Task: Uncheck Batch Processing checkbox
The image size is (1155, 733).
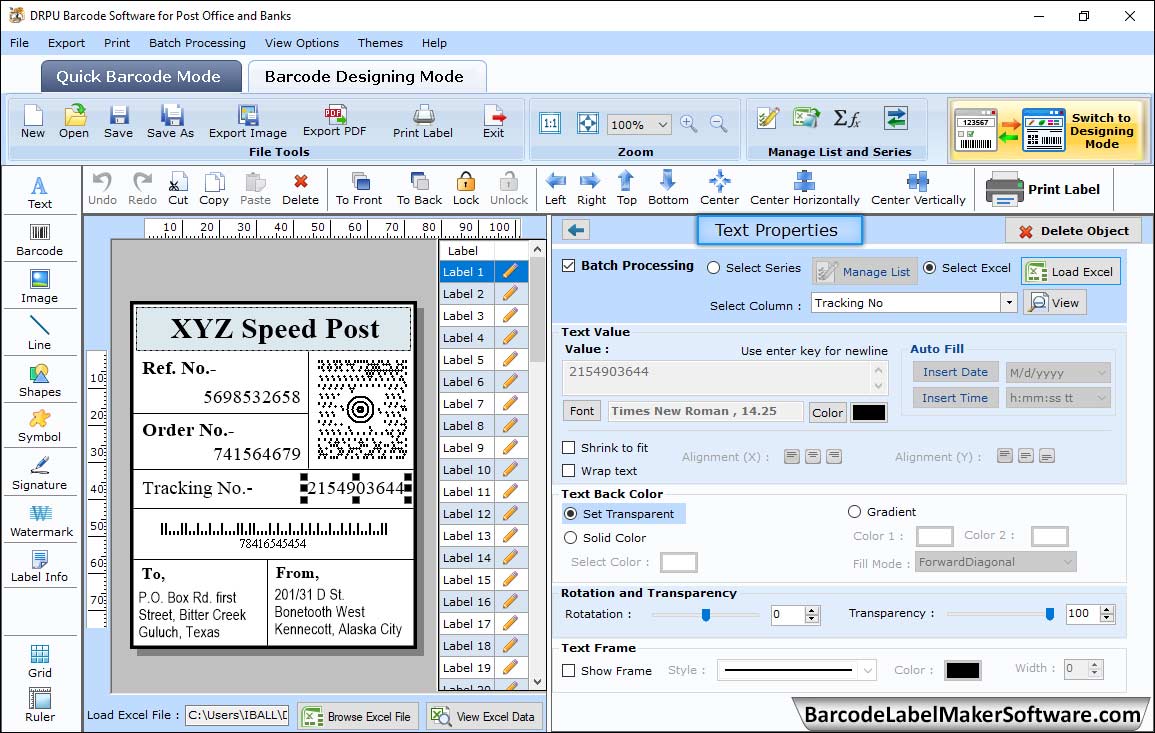Action: [569, 265]
